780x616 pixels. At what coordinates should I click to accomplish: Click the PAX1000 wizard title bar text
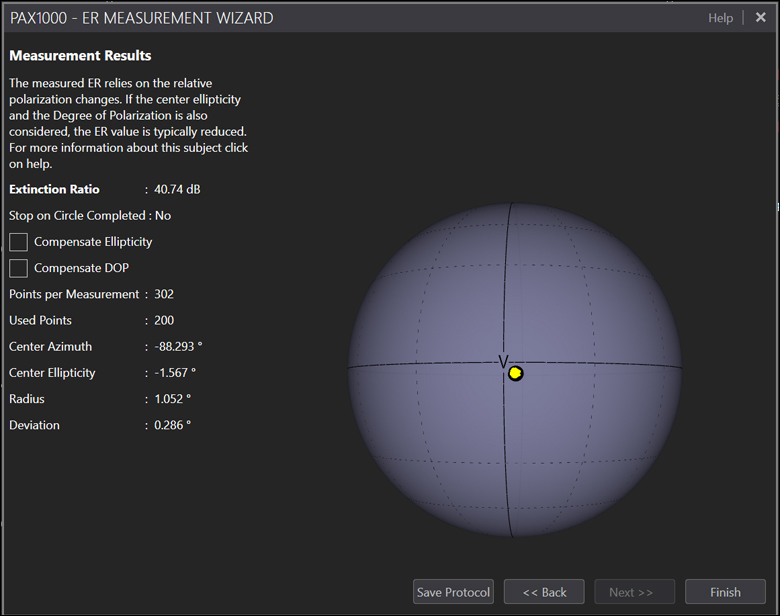tap(141, 18)
